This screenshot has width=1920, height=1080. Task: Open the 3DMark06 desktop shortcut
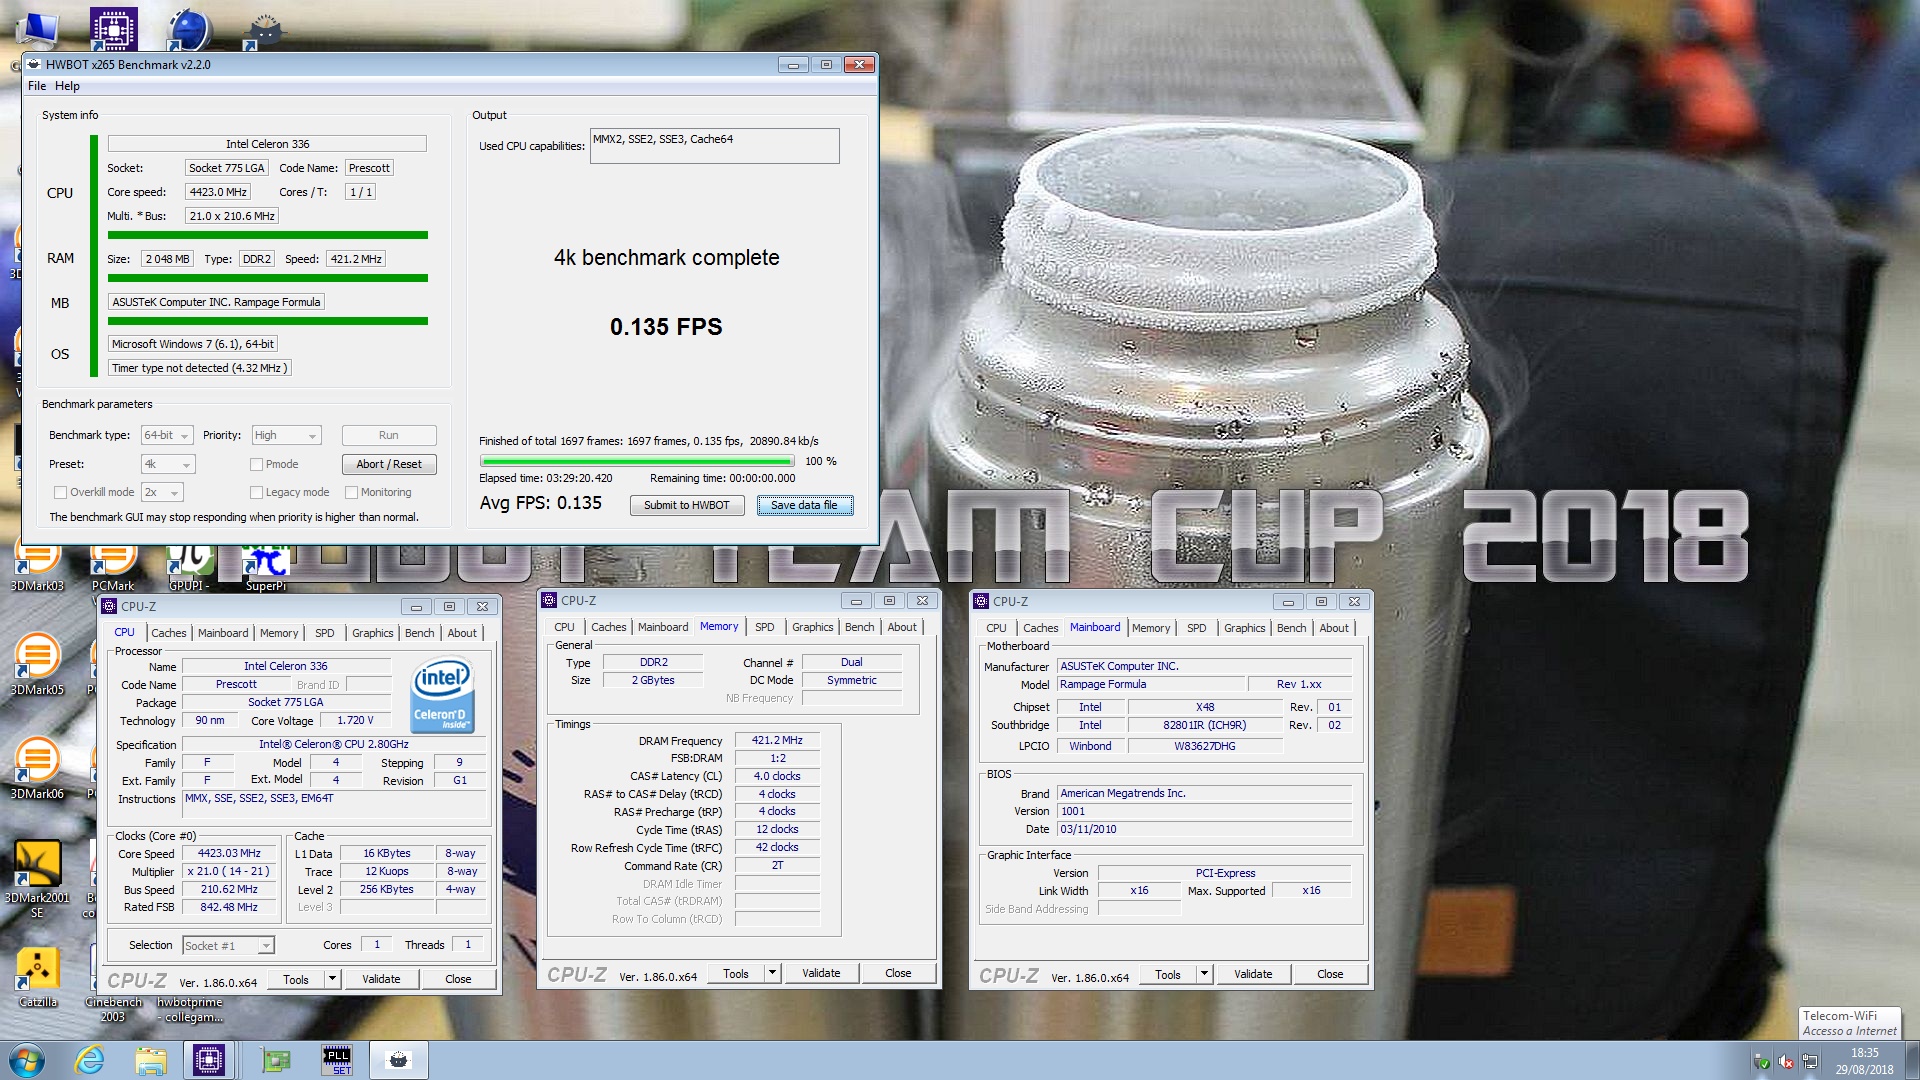[37, 768]
